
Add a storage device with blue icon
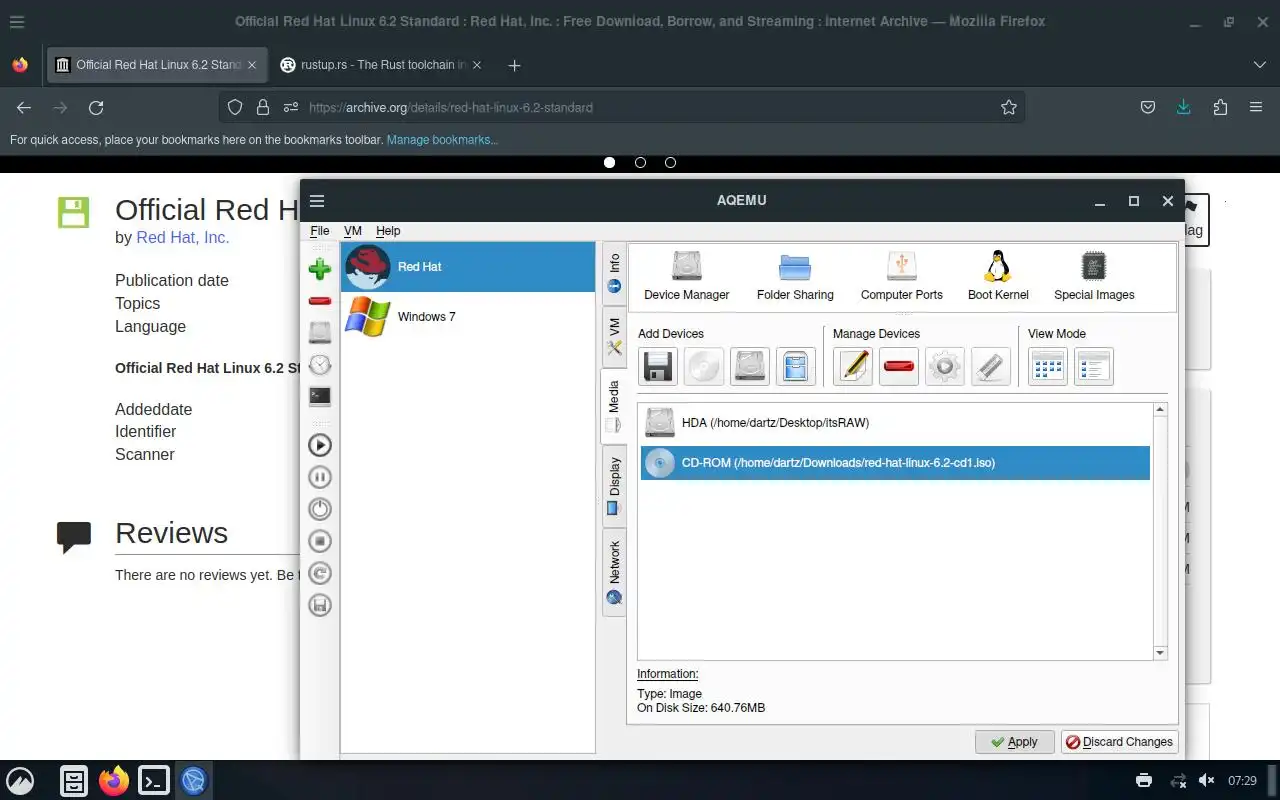click(x=796, y=367)
